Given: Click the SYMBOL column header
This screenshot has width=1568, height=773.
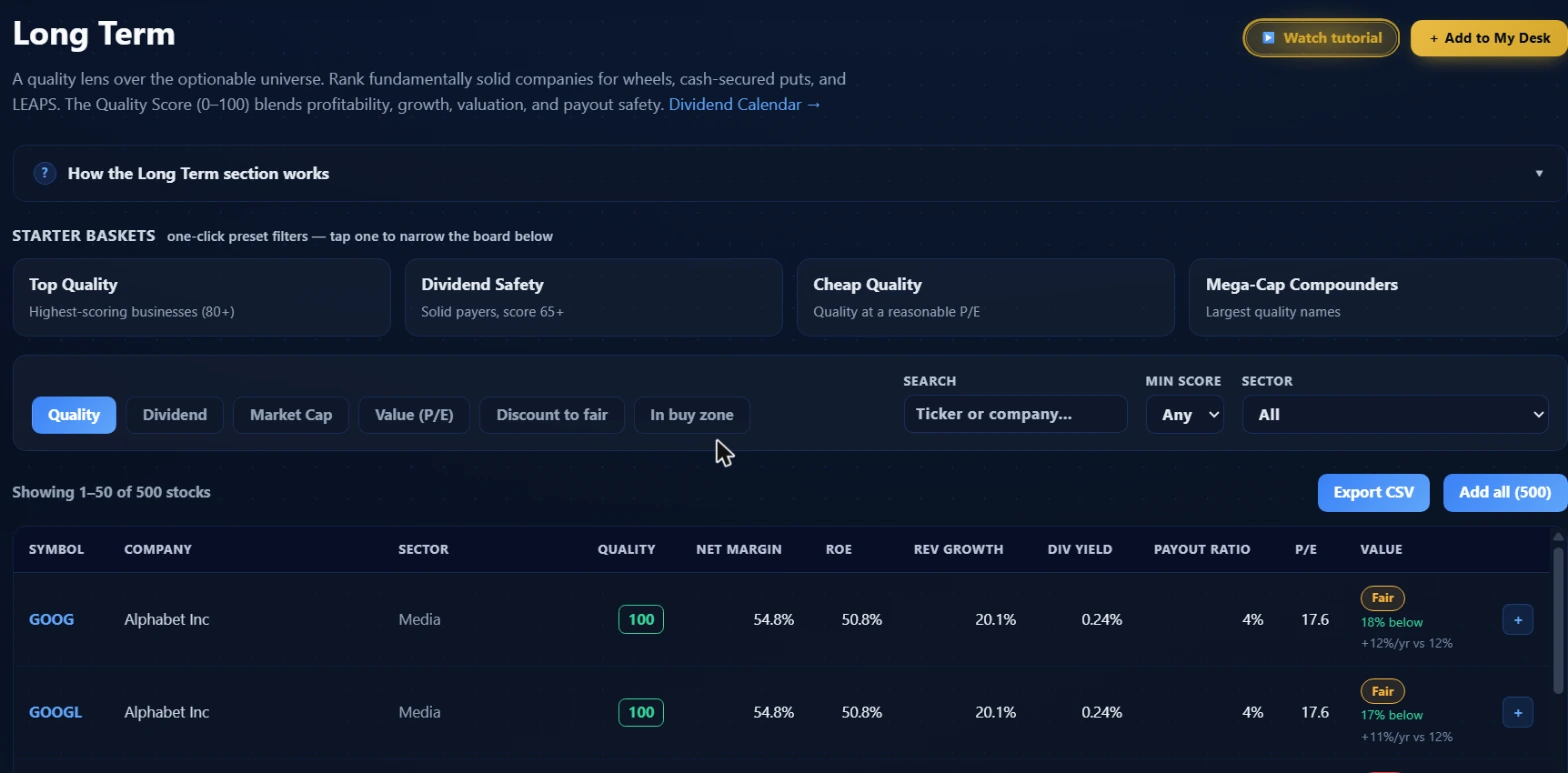Looking at the screenshot, I should (x=57, y=549).
